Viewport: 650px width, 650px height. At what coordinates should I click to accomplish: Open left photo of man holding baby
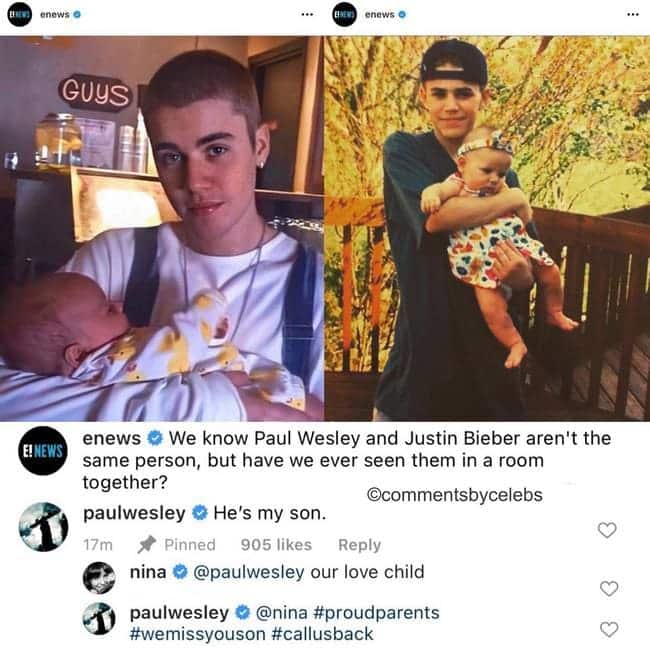coord(162,228)
